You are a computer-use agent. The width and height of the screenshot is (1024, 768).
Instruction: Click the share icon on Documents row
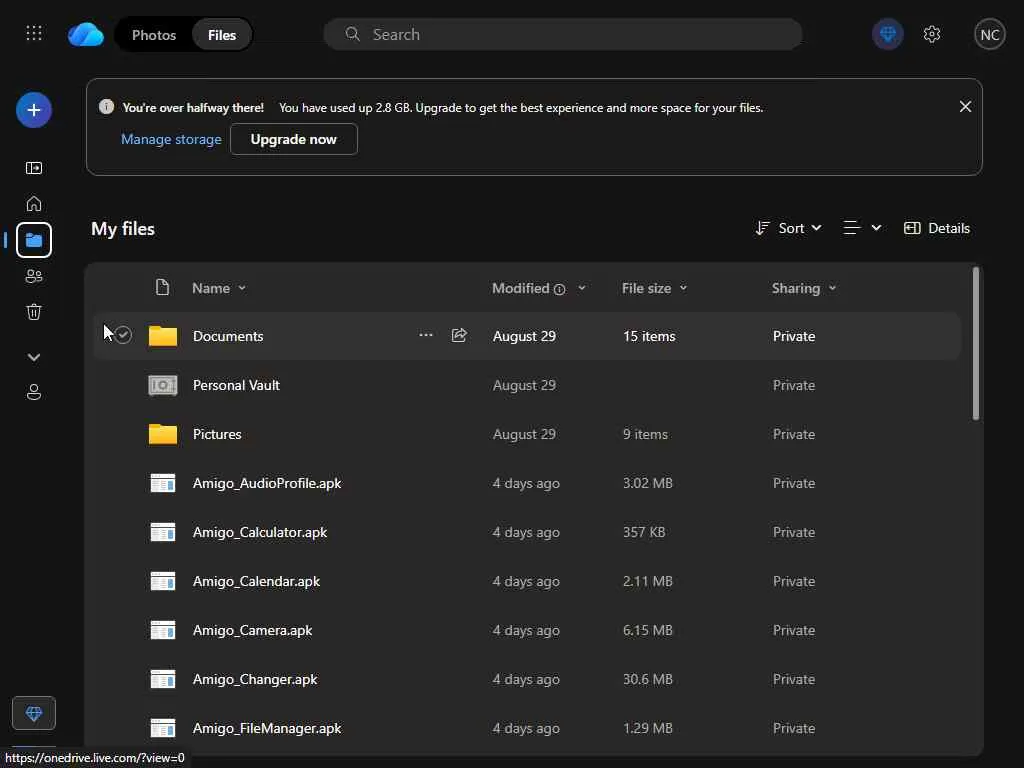pyautogui.click(x=459, y=336)
